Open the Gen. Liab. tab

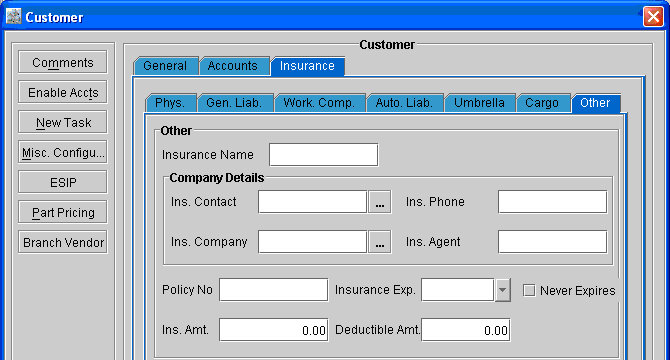[235, 103]
